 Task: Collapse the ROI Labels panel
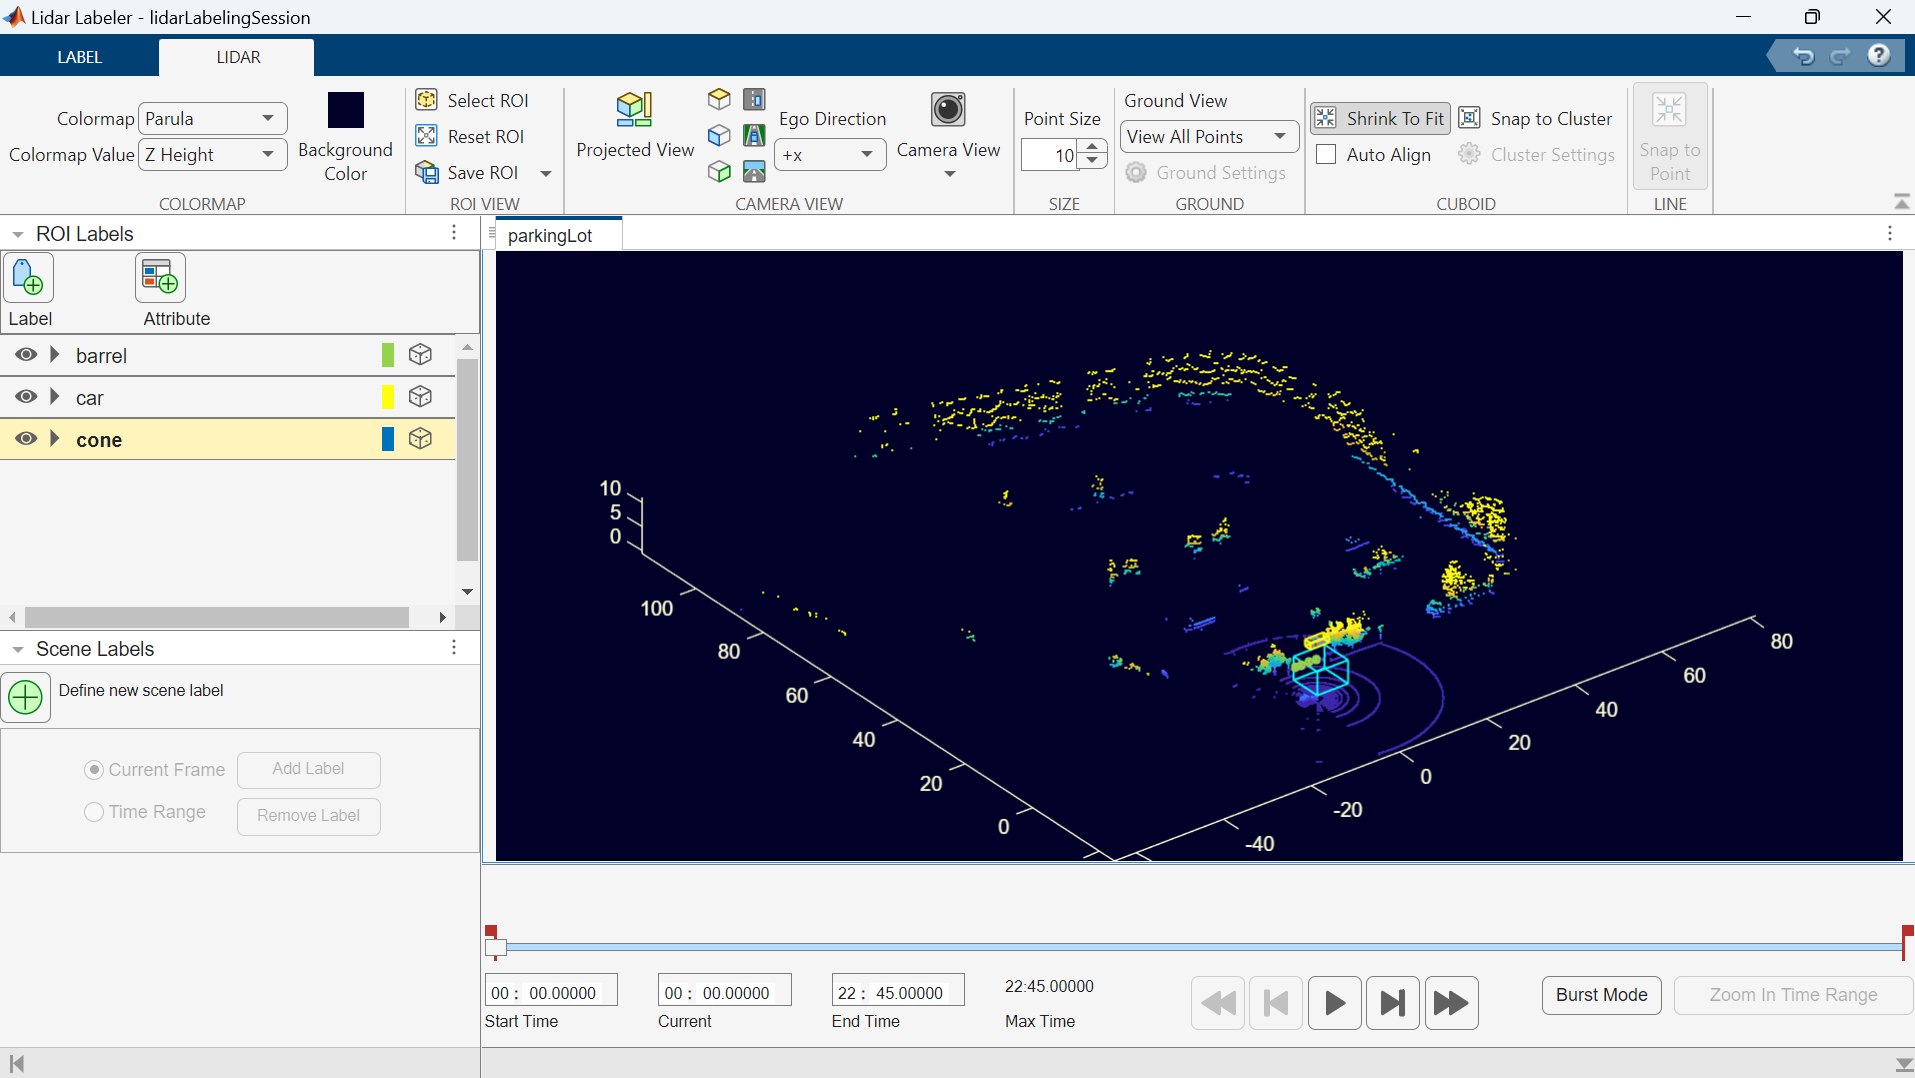[17, 234]
